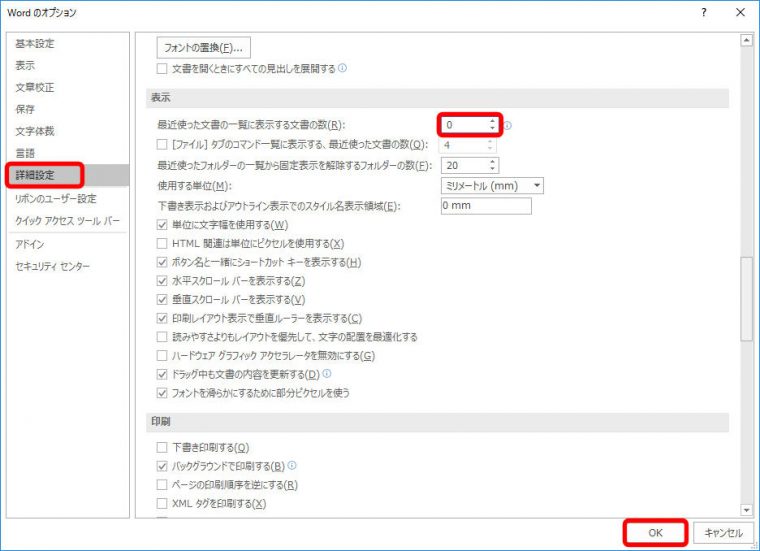Uncheck 単位に文字幅を使用する

coord(162,225)
